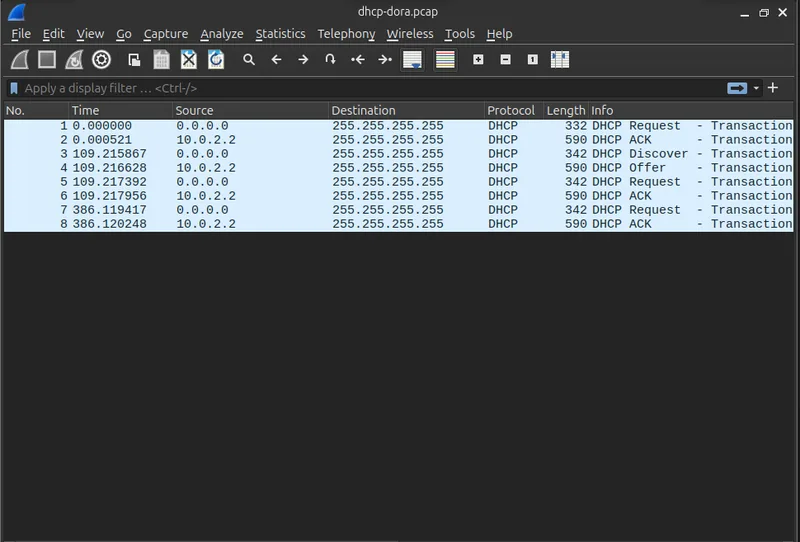Sort by the Length column header
800x542 pixels.
tap(566, 110)
